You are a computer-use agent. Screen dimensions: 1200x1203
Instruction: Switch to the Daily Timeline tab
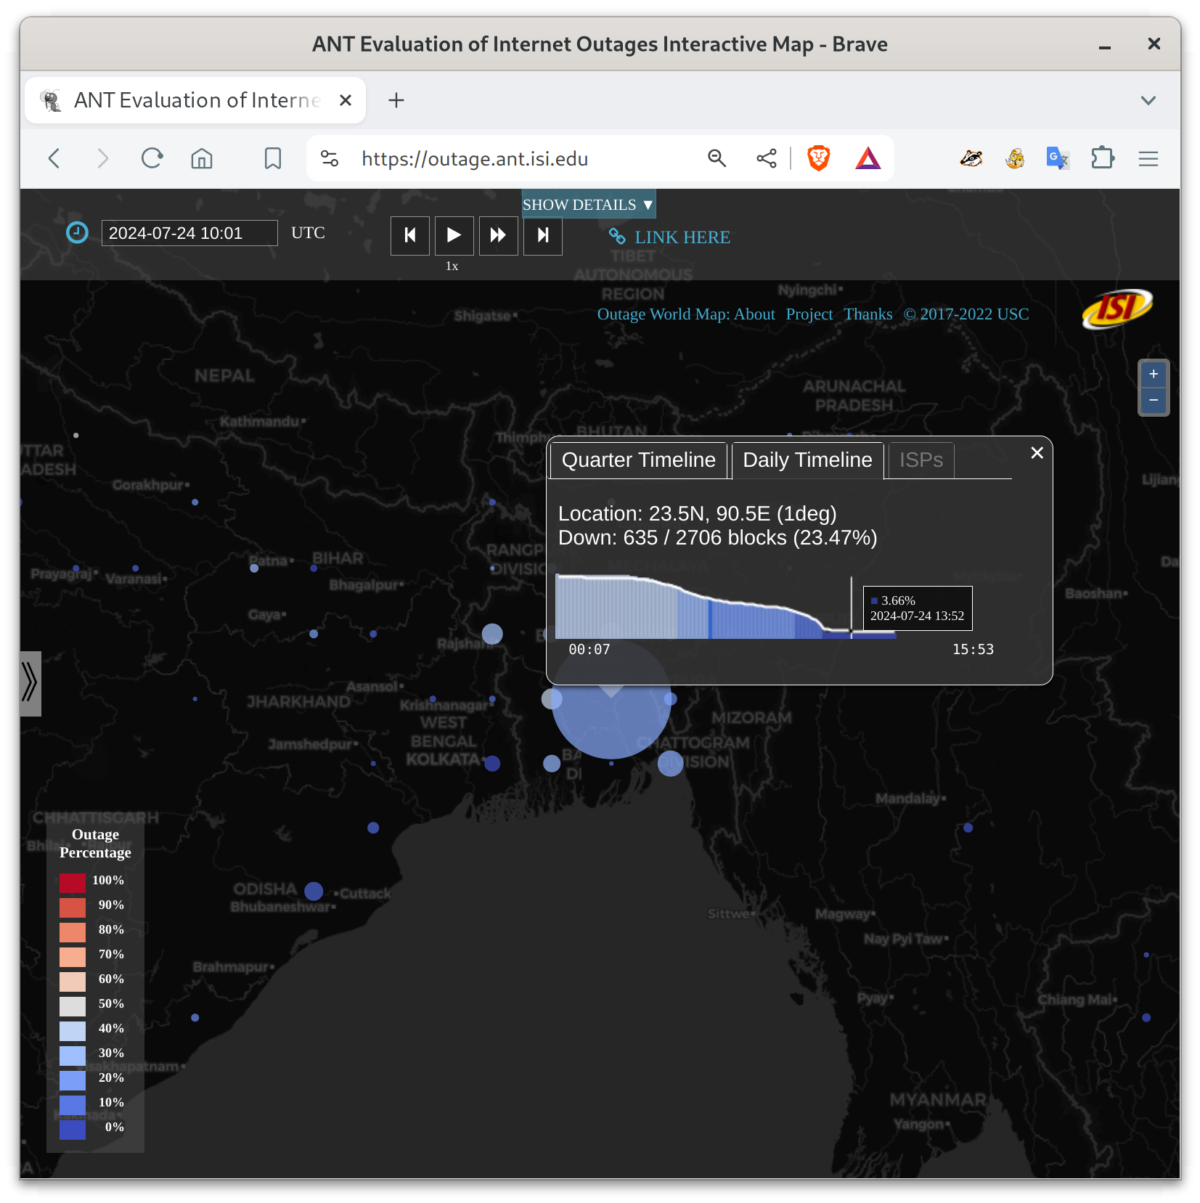[807, 460]
